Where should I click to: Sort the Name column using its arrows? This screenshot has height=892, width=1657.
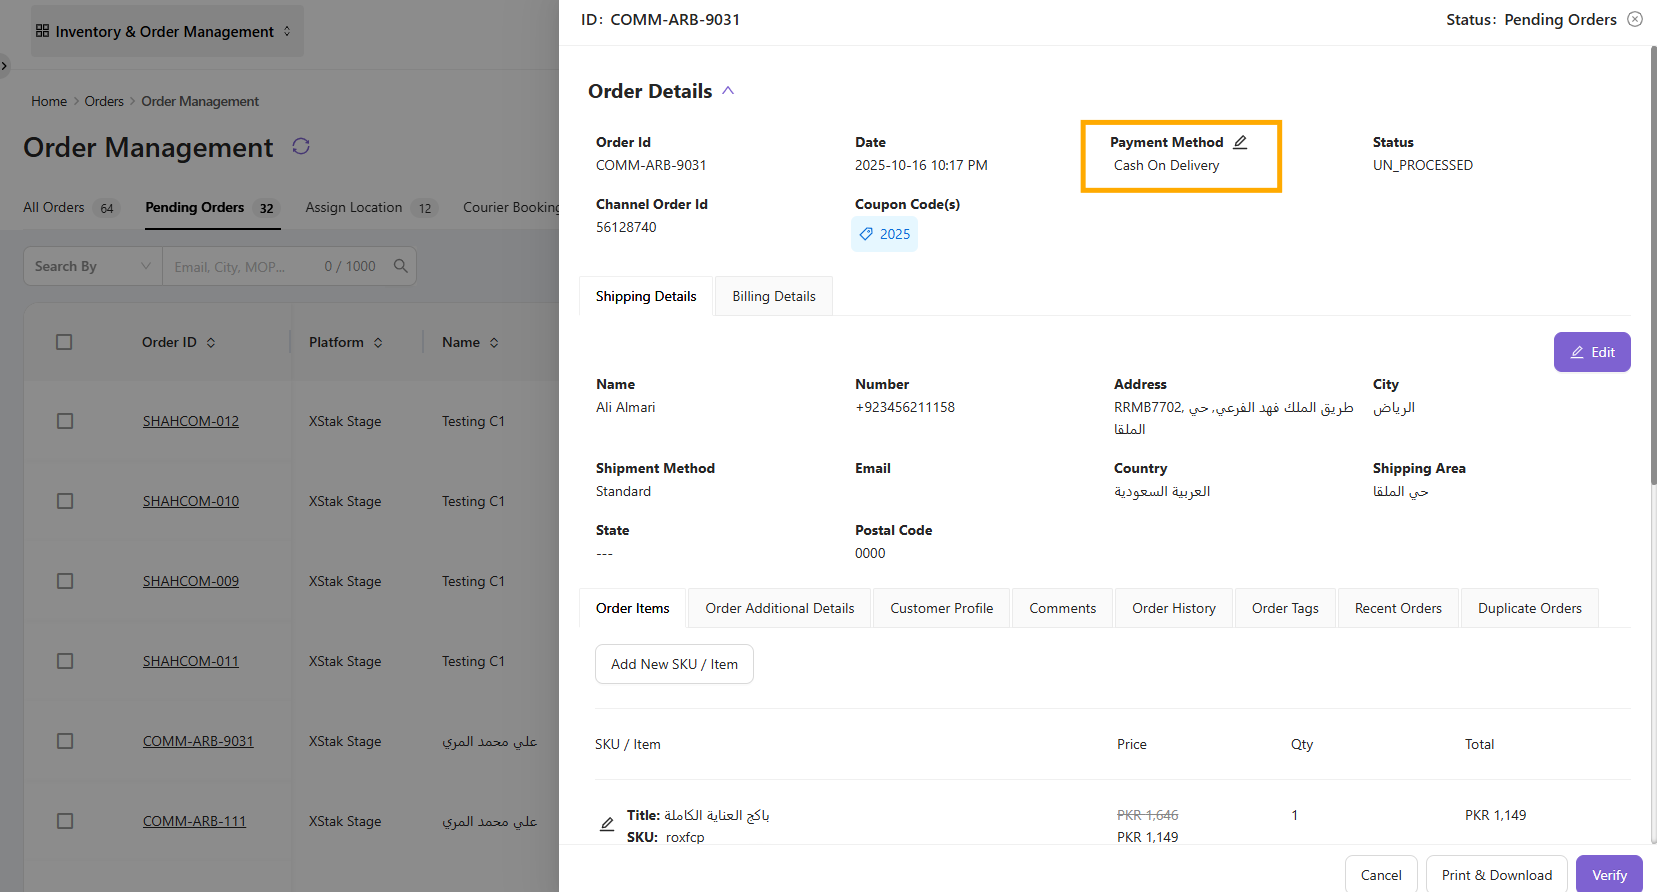click(x=494, y=343)
